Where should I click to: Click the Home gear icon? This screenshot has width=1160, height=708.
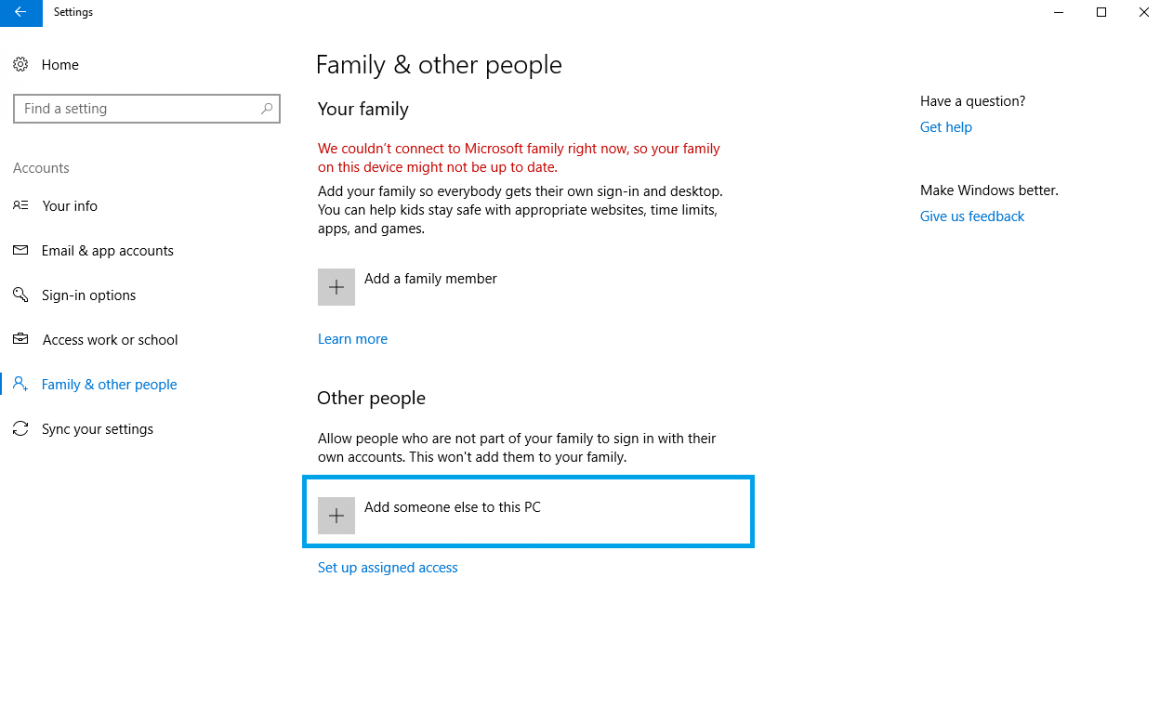[x=21, y=64]
